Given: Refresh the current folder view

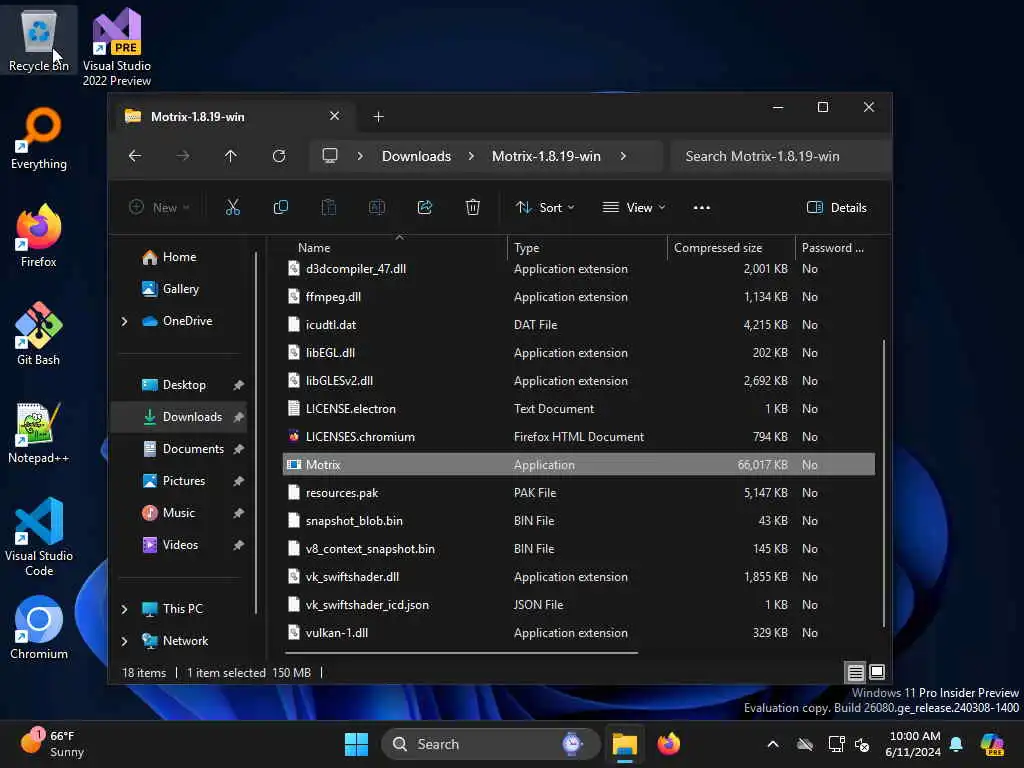Looking at the screenshot, I should click(x=279, y=156).
